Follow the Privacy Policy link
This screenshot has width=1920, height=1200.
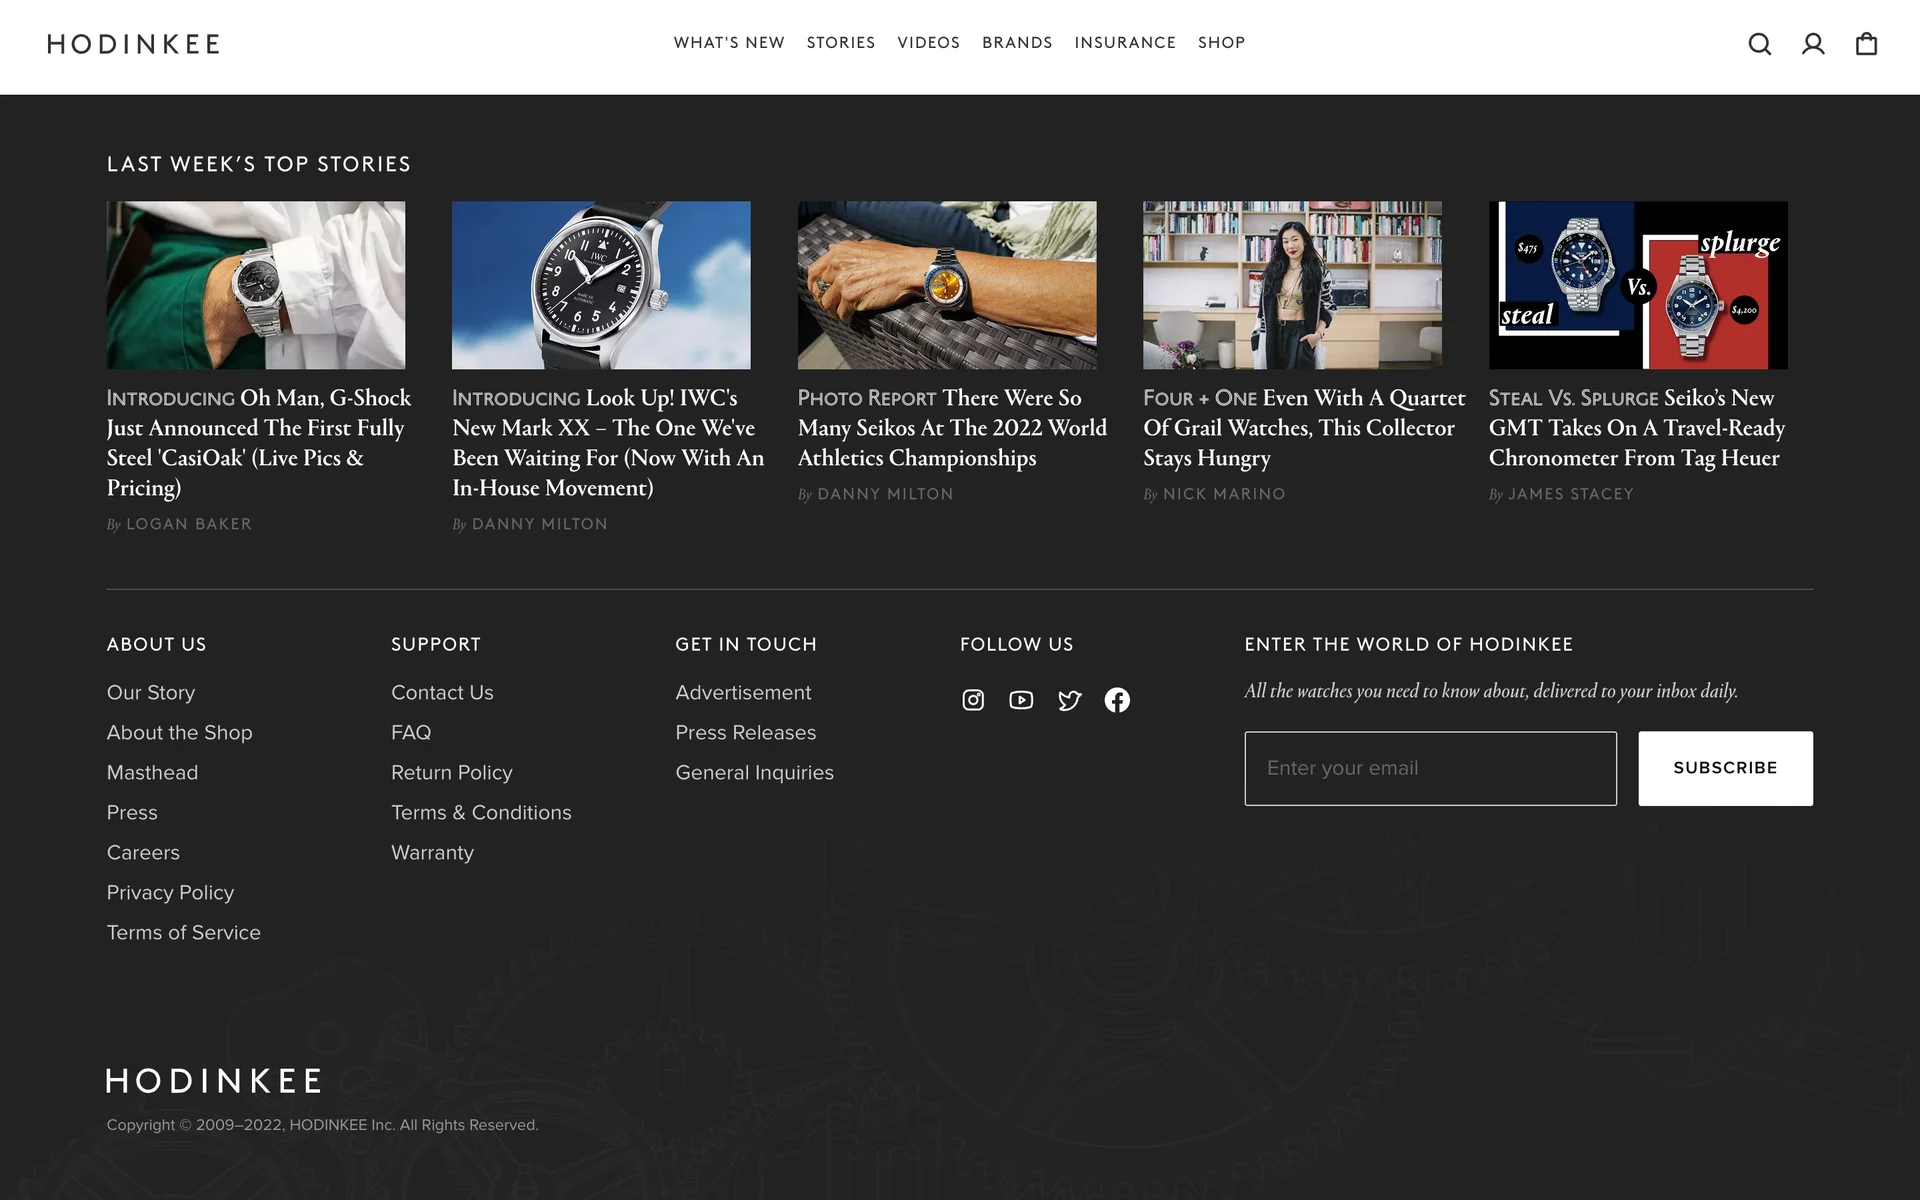pyautogui.click(x=170, y=893)
